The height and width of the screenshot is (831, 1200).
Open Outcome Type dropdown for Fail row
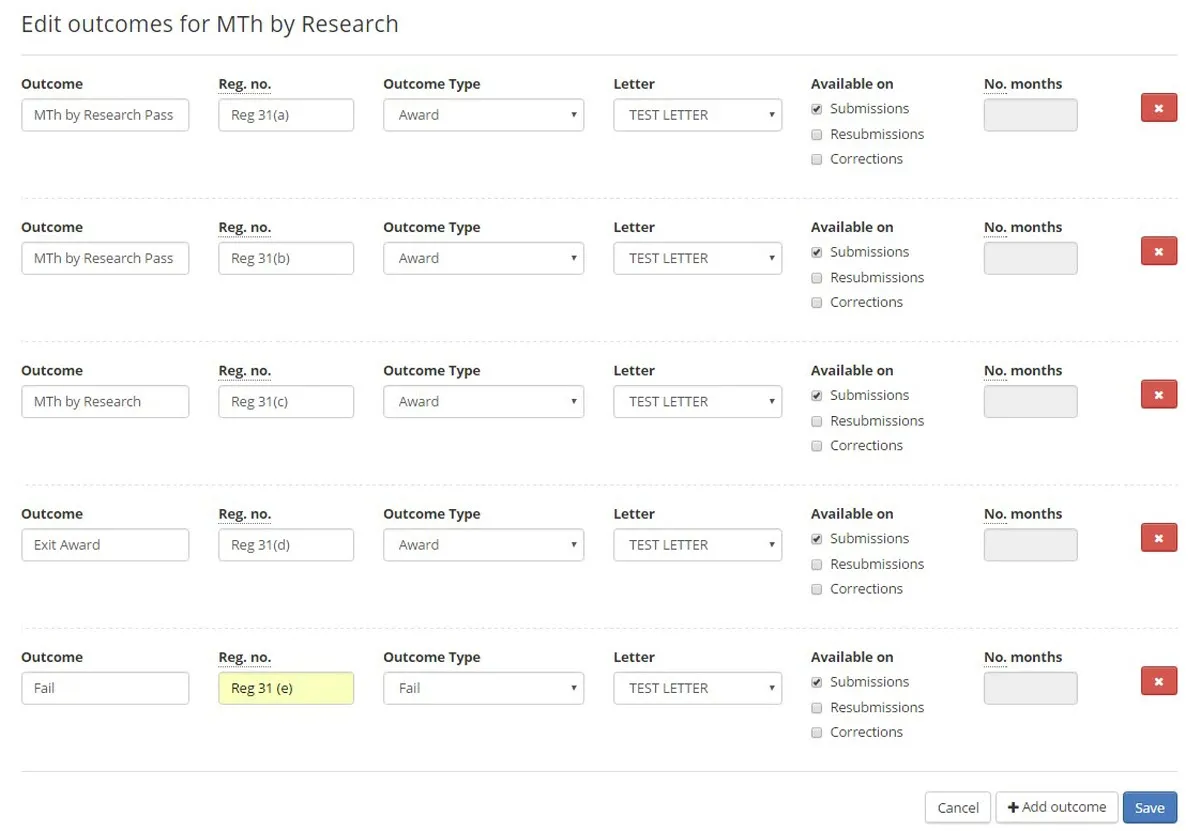[483, 688]
